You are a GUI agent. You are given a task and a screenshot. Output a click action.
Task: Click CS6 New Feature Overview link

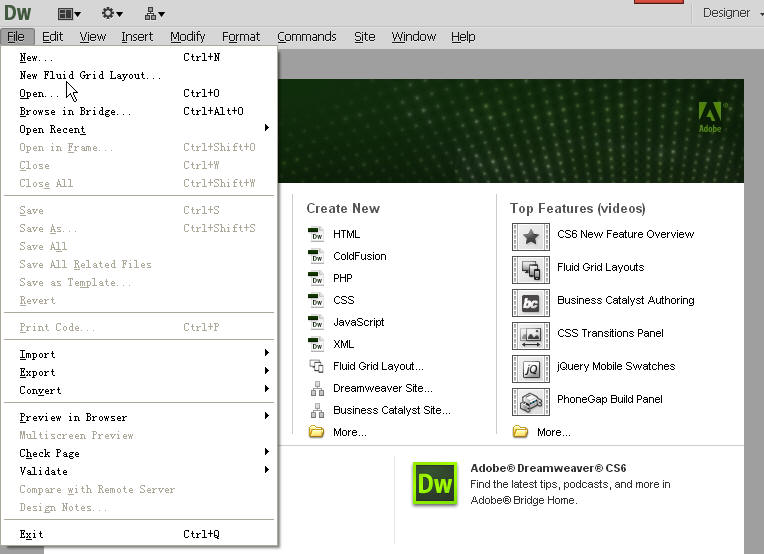[x=626, y=234]
